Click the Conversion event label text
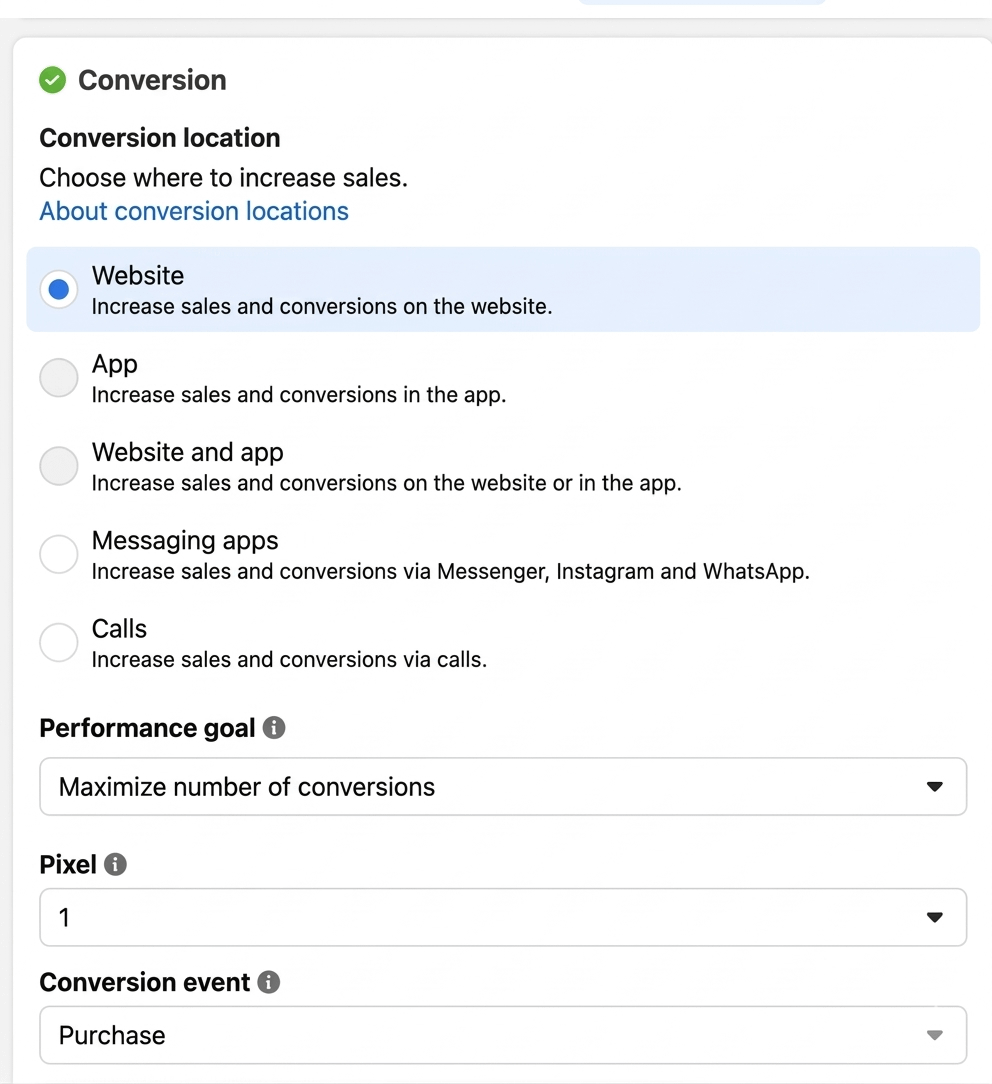 click(x=144, y=982)
